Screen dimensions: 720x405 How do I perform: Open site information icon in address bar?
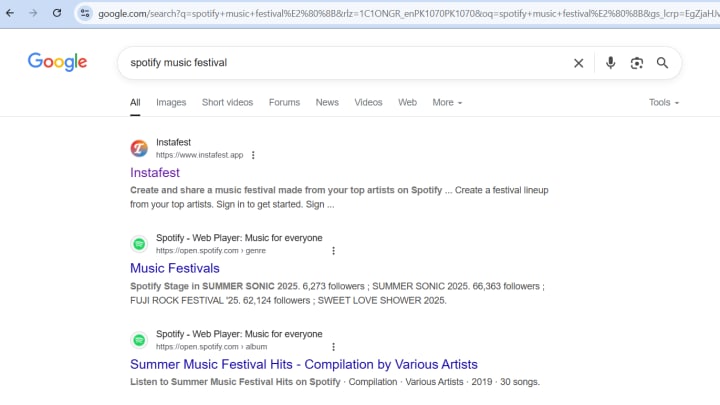(85, 13)
